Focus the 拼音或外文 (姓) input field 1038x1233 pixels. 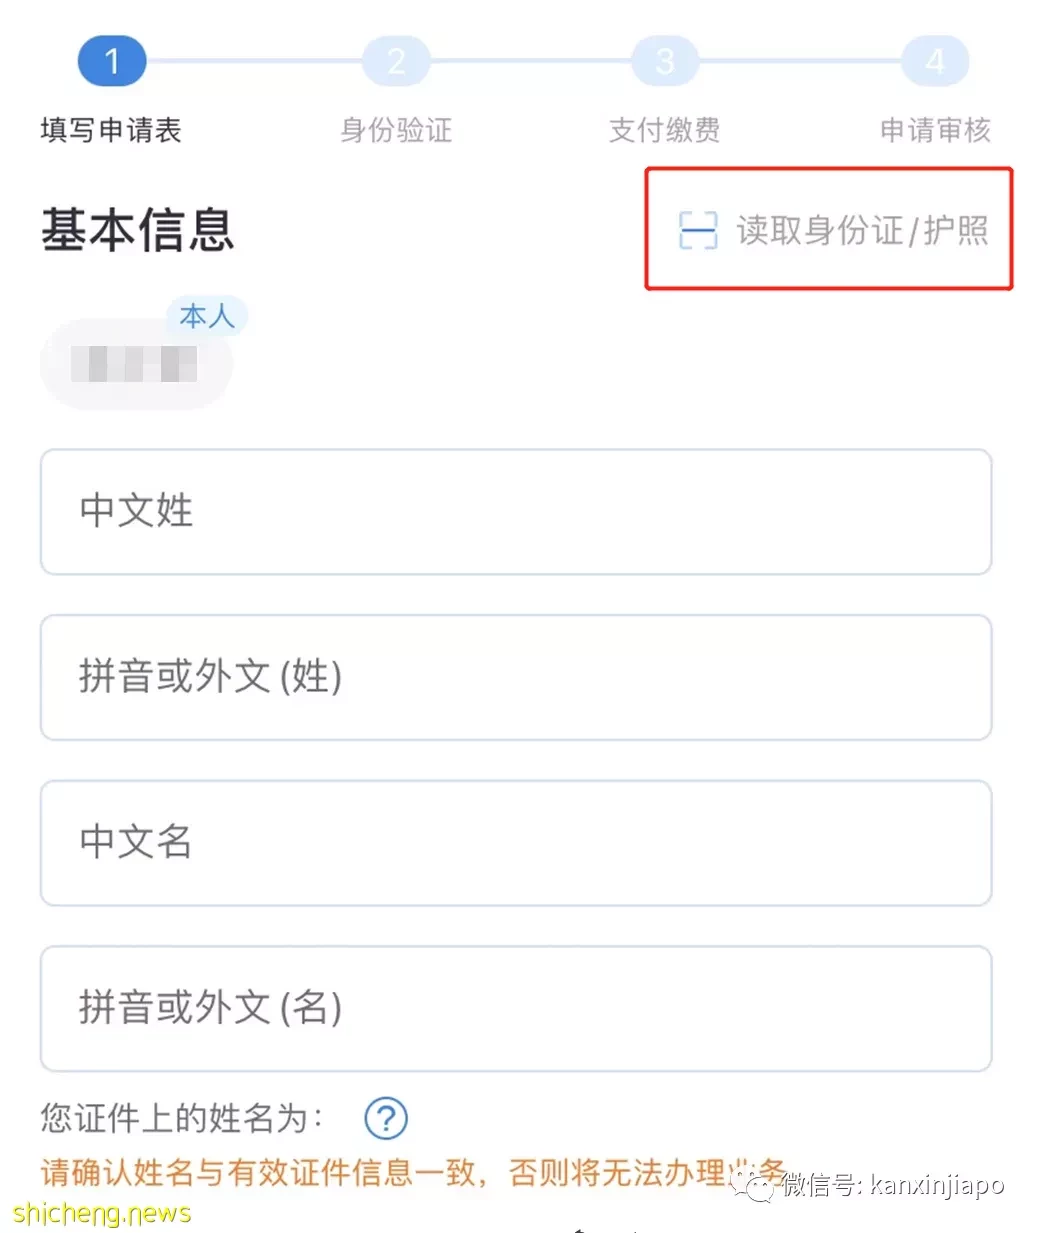point(516,677)
